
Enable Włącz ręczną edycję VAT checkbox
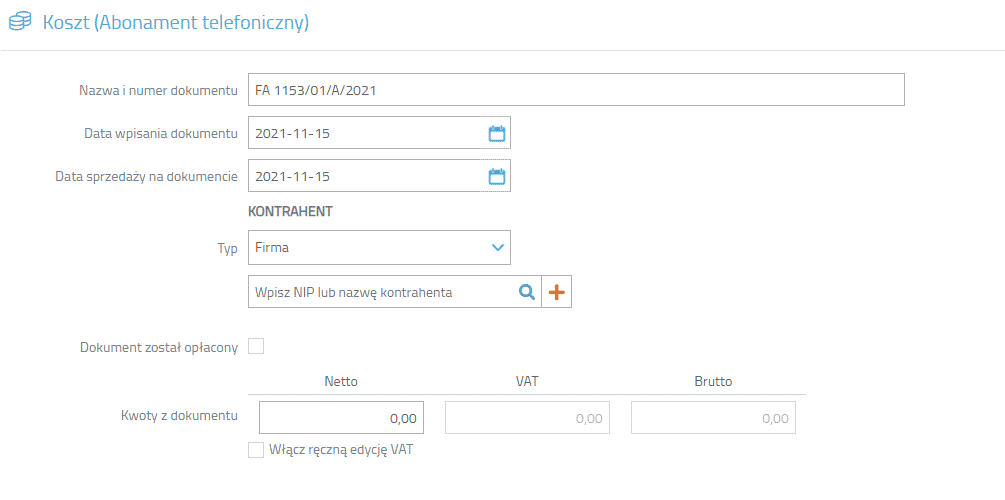(256, 450)
